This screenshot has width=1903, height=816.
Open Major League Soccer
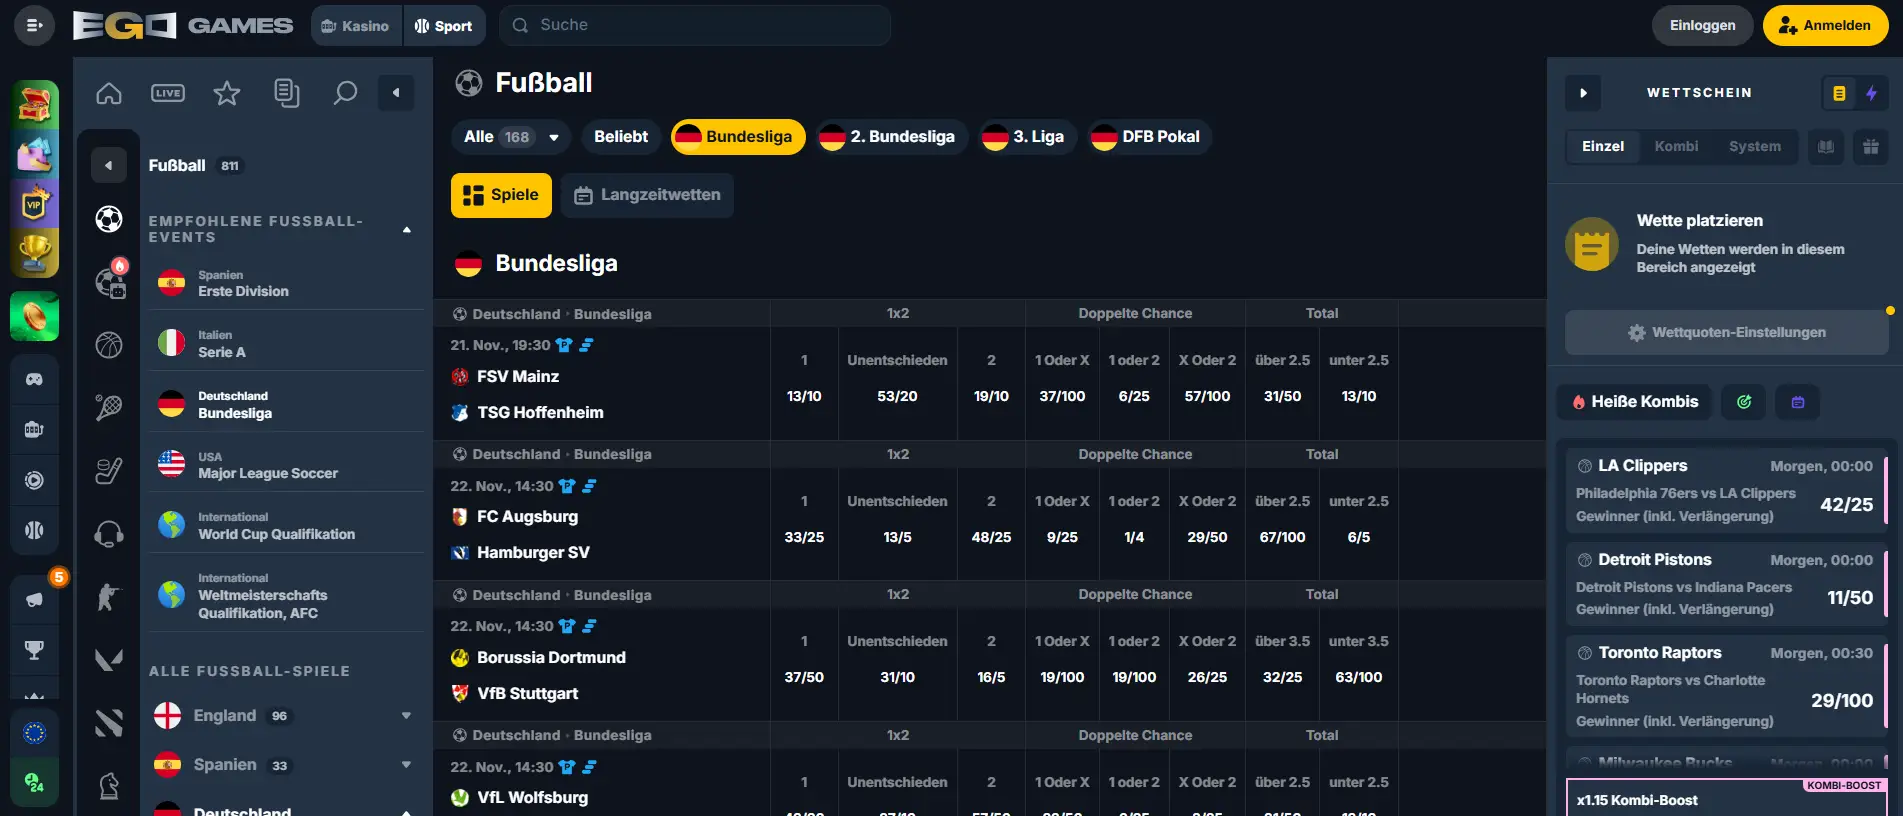[285, 465]
